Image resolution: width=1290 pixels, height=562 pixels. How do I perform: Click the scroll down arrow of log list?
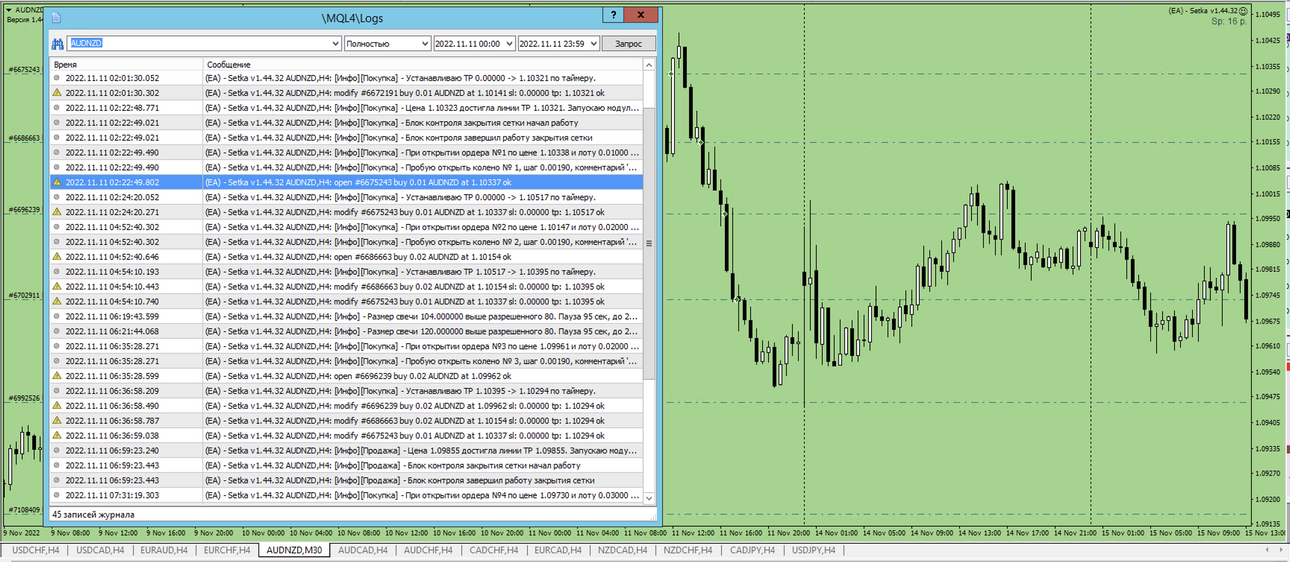pos(649,498)
